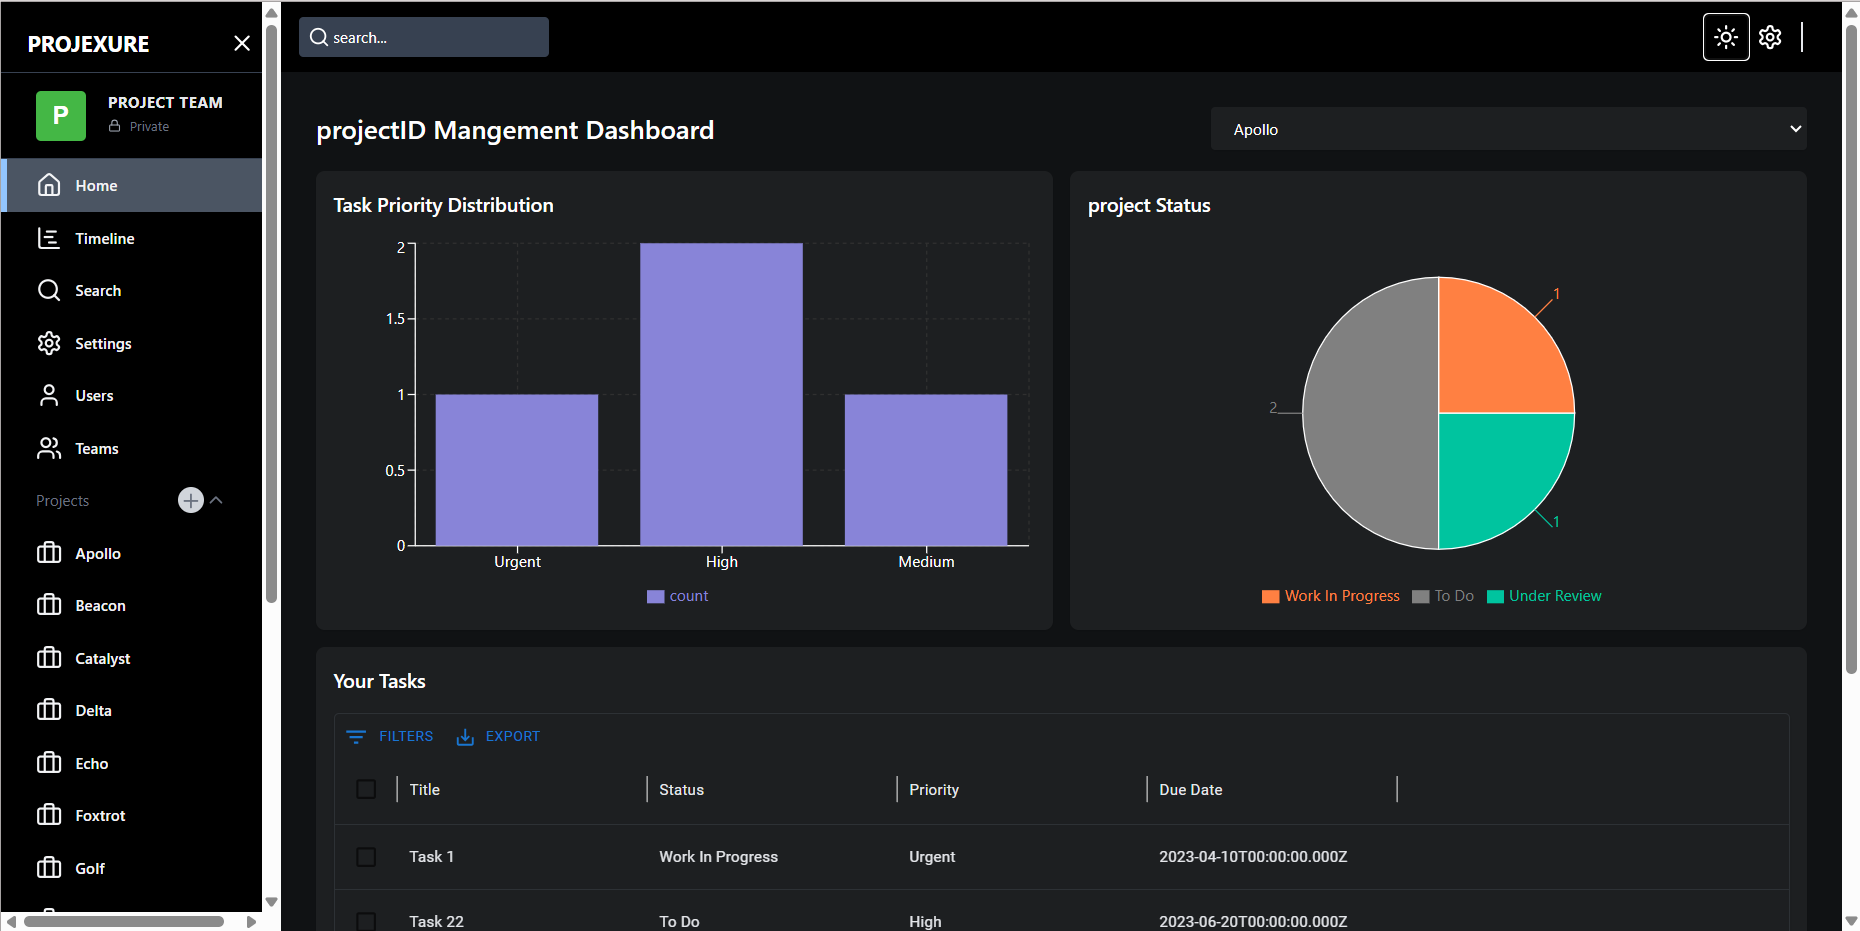Click the Search magnifier icon in sidebar
This screenshot has width=1860, height=931.
click(49, 290)
